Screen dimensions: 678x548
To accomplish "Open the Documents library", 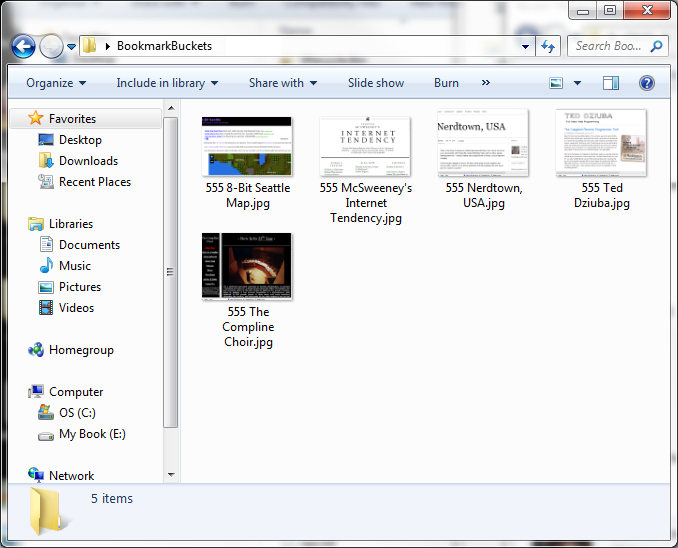I will tap(90, 245).
